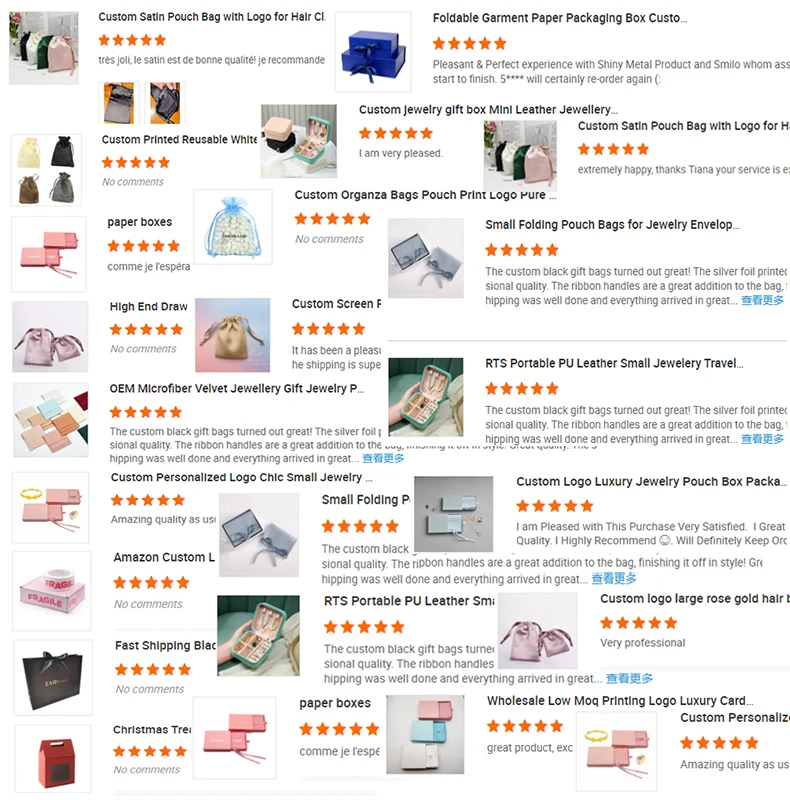The height and width of the screenshot is (800, 790).
Task: Open the blue foldable garment box thumbnail
Action: pyautogui.click(x=373, y=52)
